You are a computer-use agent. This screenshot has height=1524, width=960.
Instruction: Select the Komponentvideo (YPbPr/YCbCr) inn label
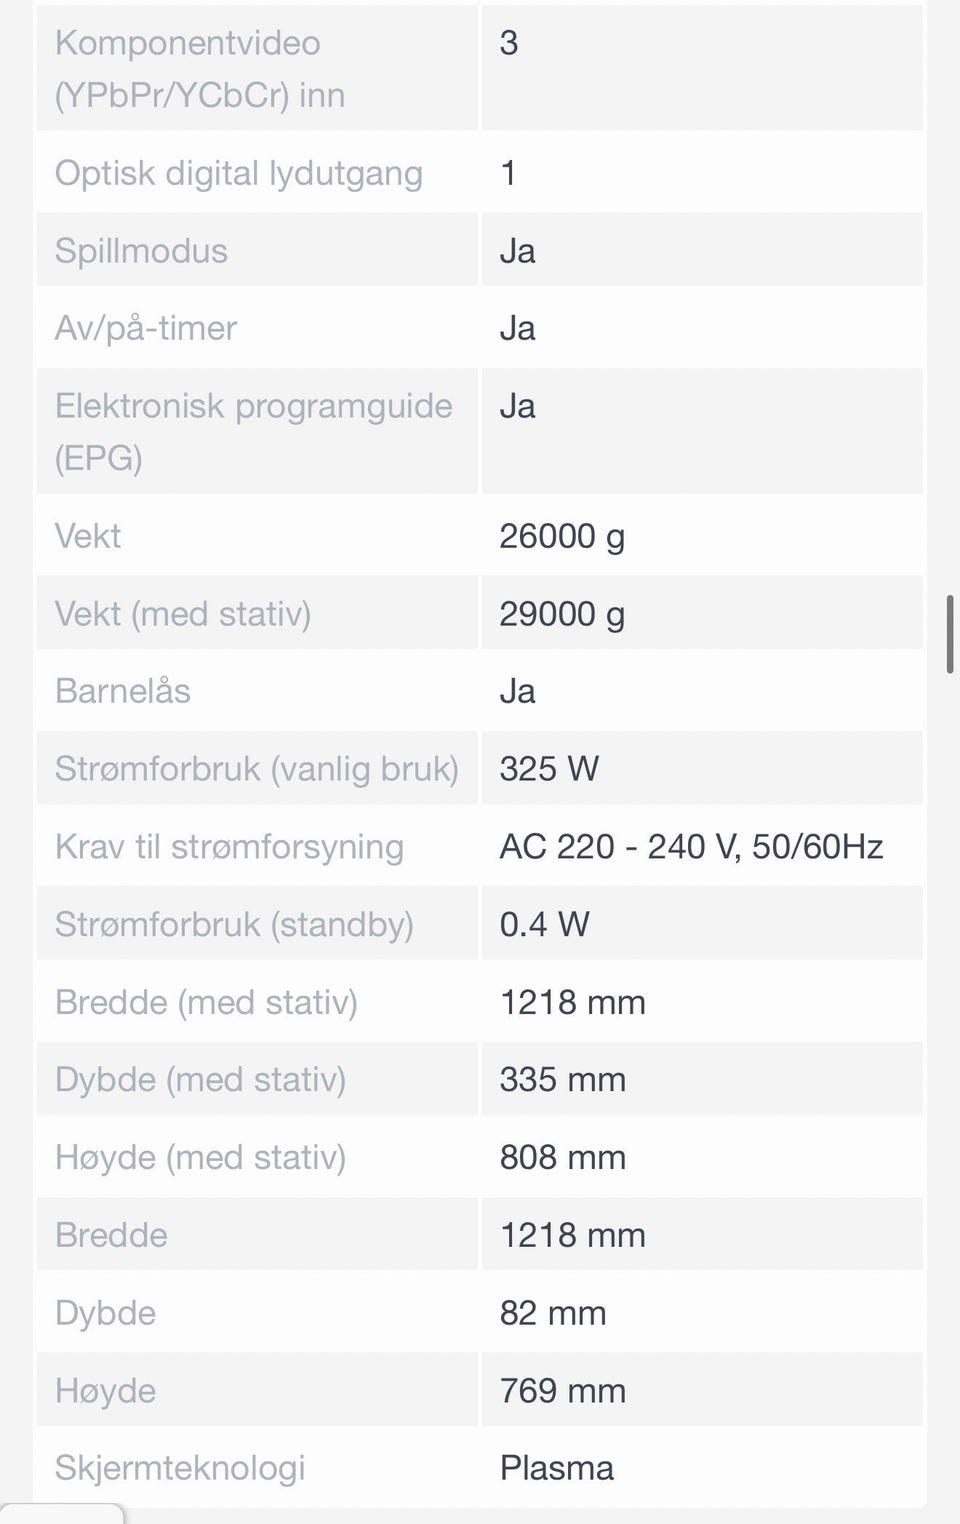click(200, 69)
